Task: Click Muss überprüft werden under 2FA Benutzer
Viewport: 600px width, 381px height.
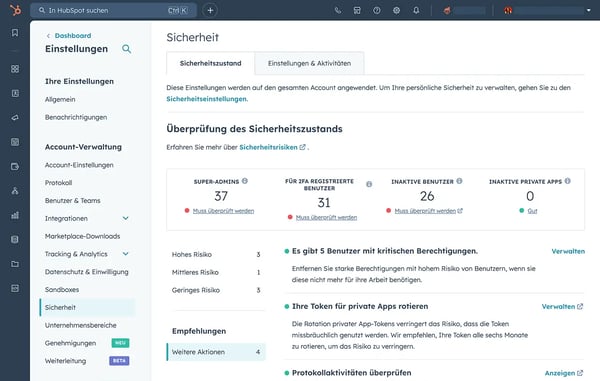Action: (326, 217)
